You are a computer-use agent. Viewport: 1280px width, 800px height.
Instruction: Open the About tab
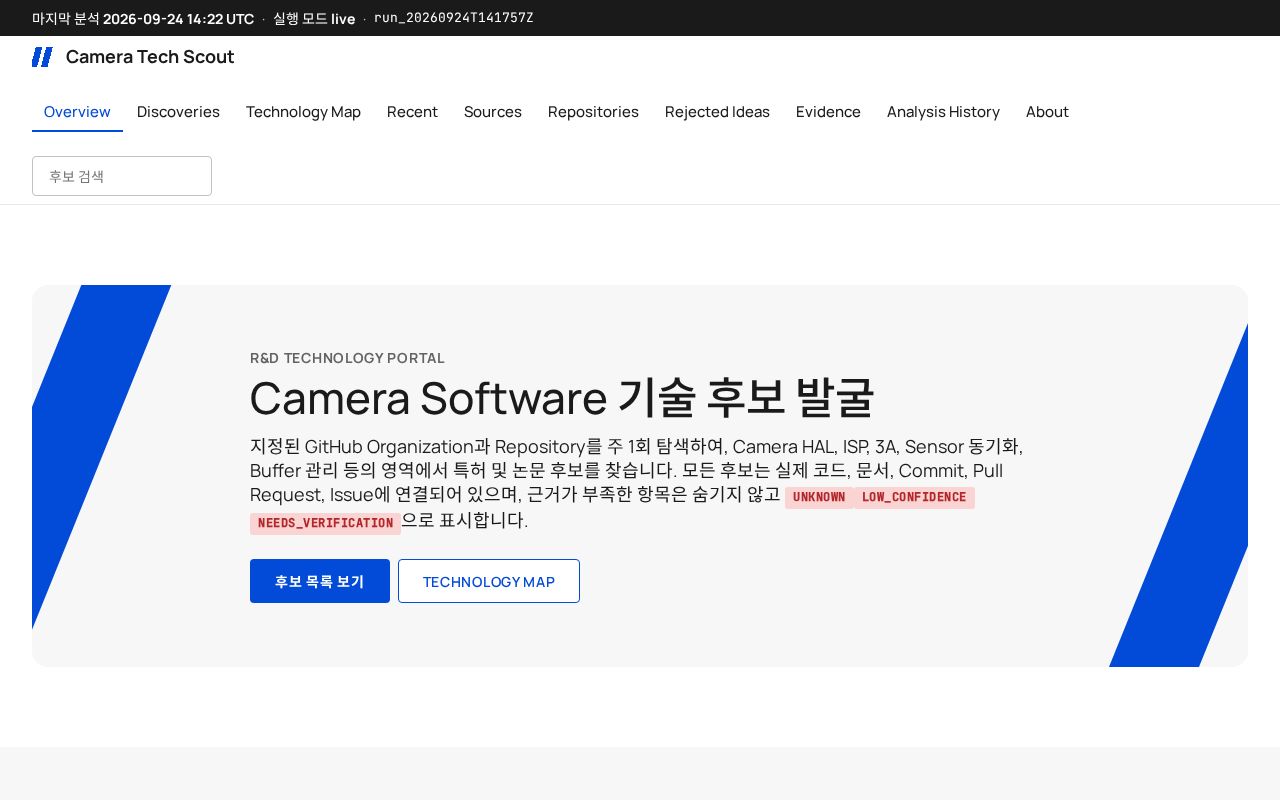1047,112
